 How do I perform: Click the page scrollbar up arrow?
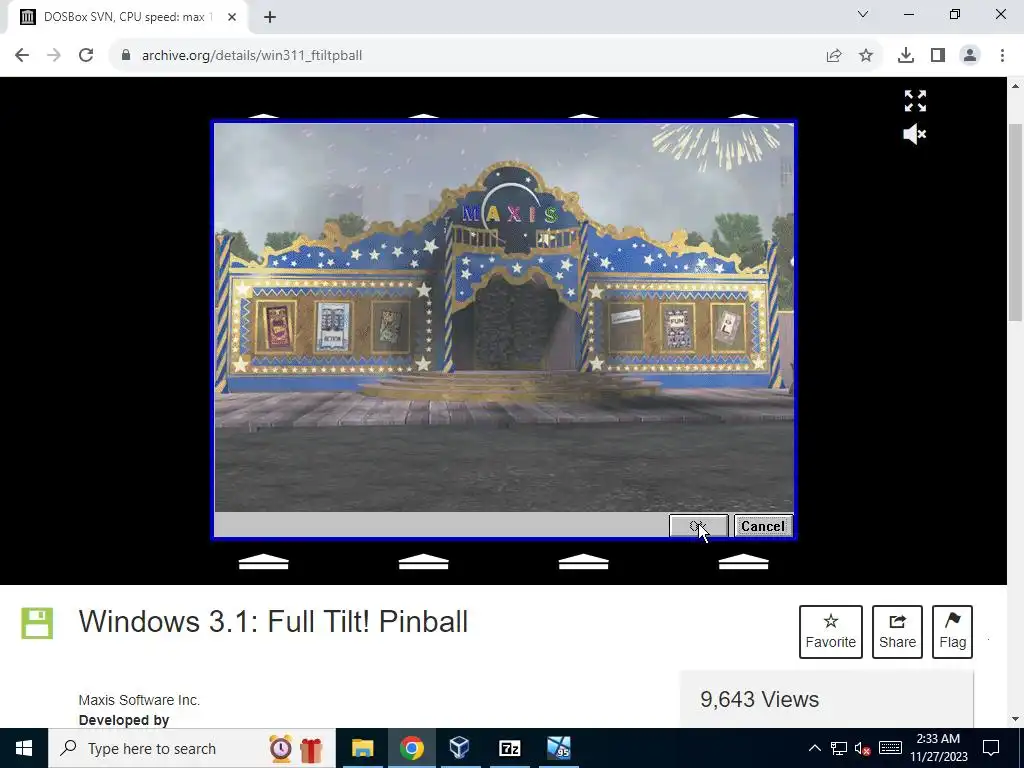coord(1015,85)
